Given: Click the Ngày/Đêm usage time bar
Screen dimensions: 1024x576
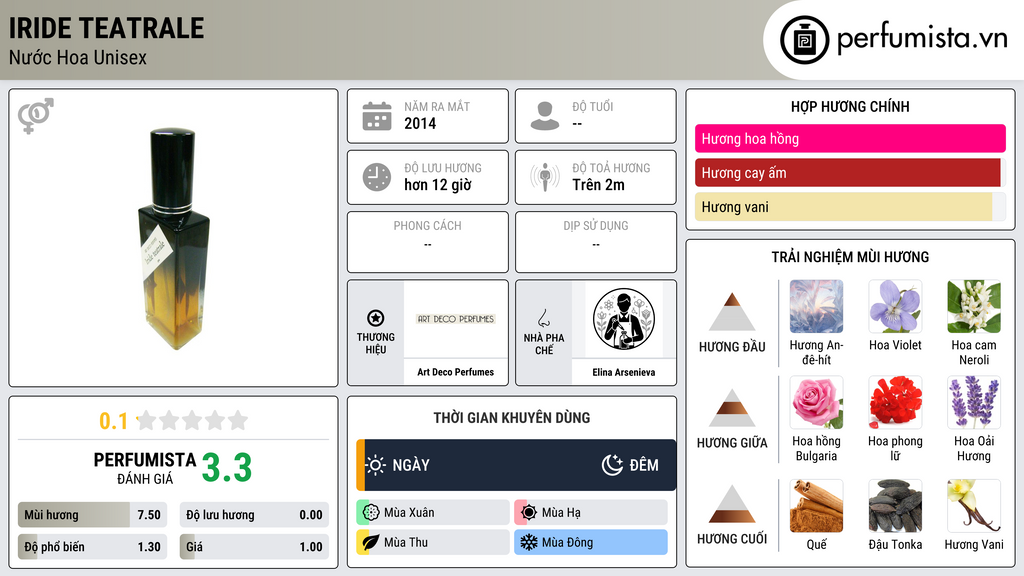Looking at the screenshot, I should point(517,465).
